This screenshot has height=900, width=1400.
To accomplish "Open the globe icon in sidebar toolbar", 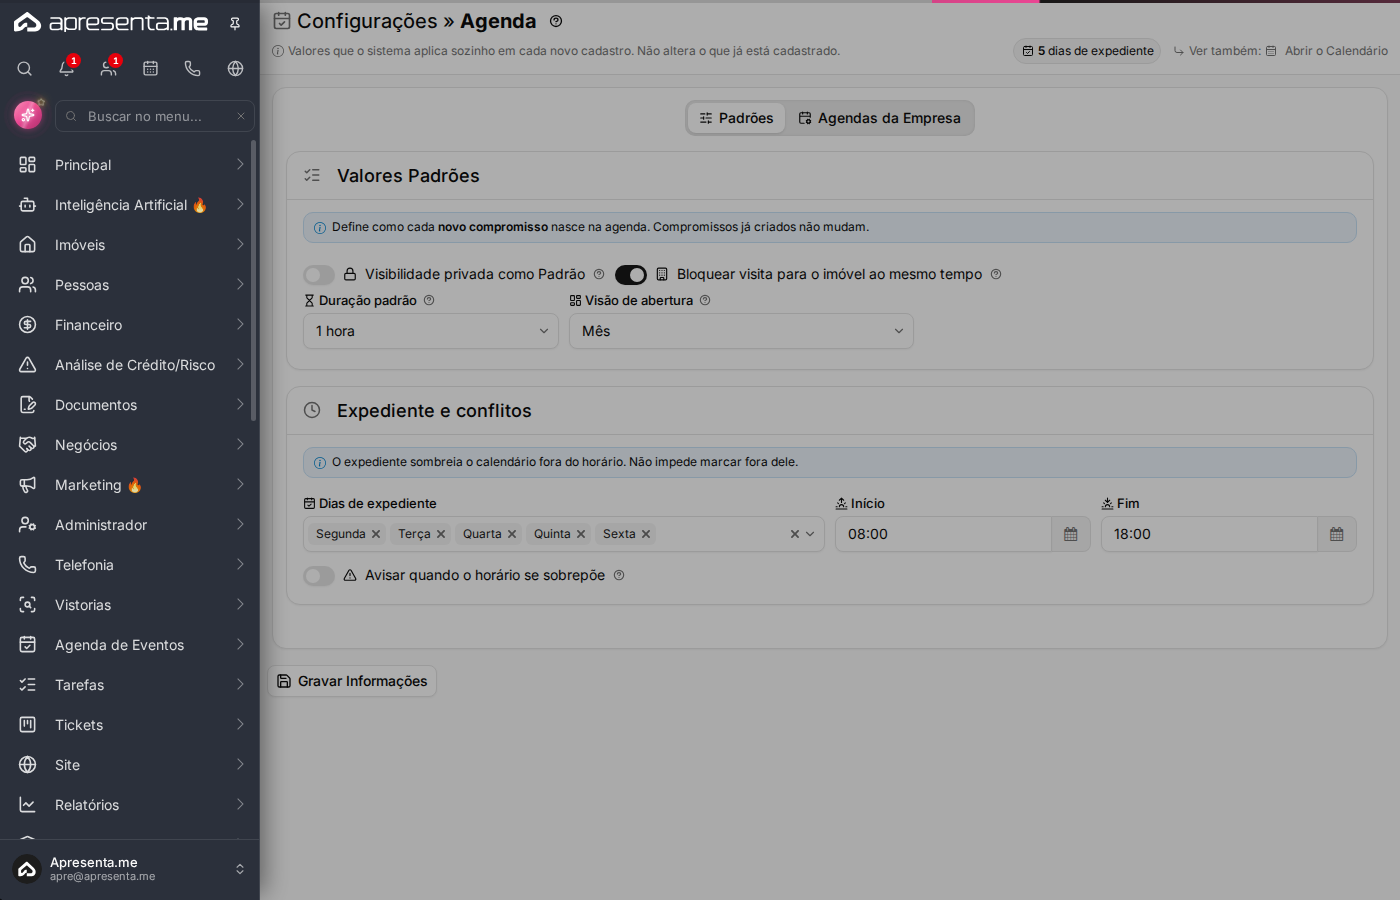I will (x=235, y=69).
